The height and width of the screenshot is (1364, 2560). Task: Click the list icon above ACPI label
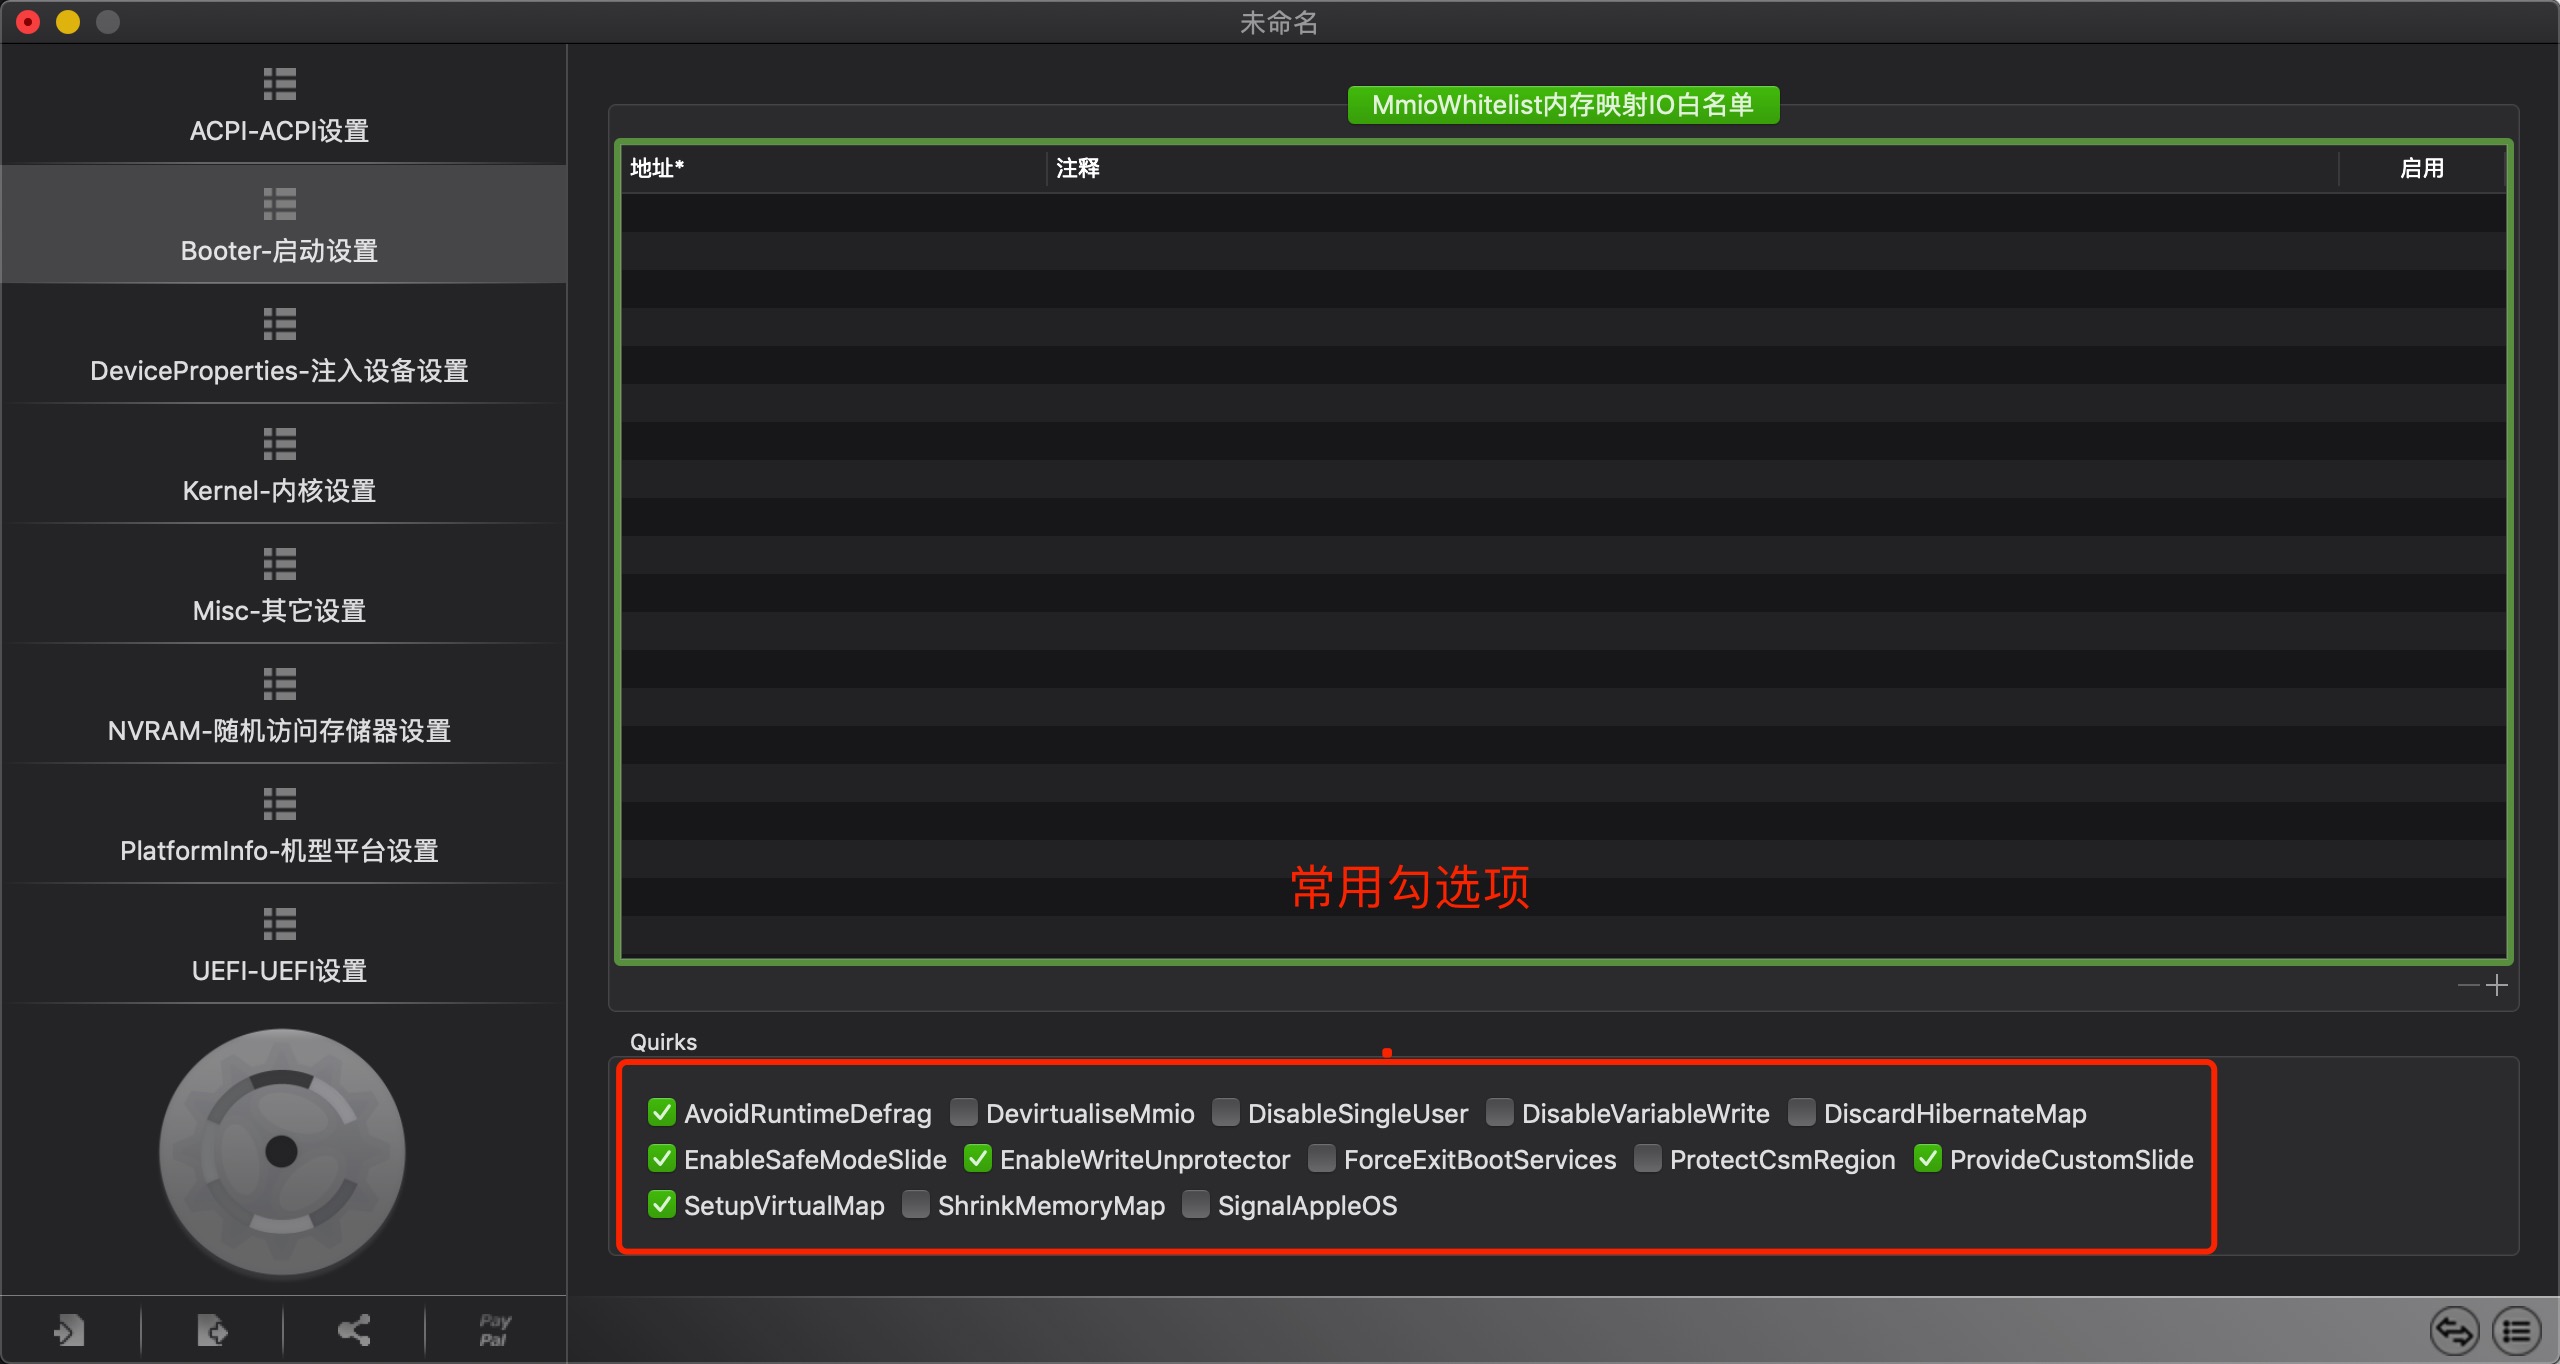coord(280,84)
